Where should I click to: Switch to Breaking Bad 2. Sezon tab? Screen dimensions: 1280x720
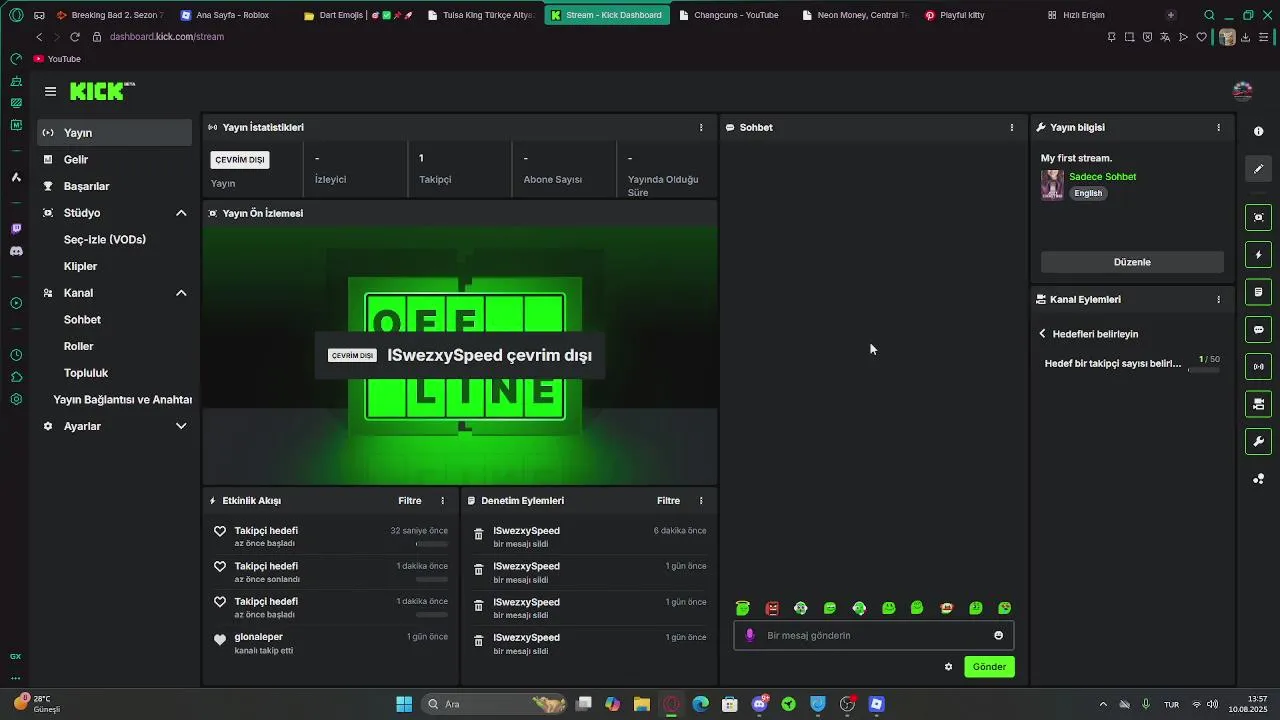click(110, 15)
